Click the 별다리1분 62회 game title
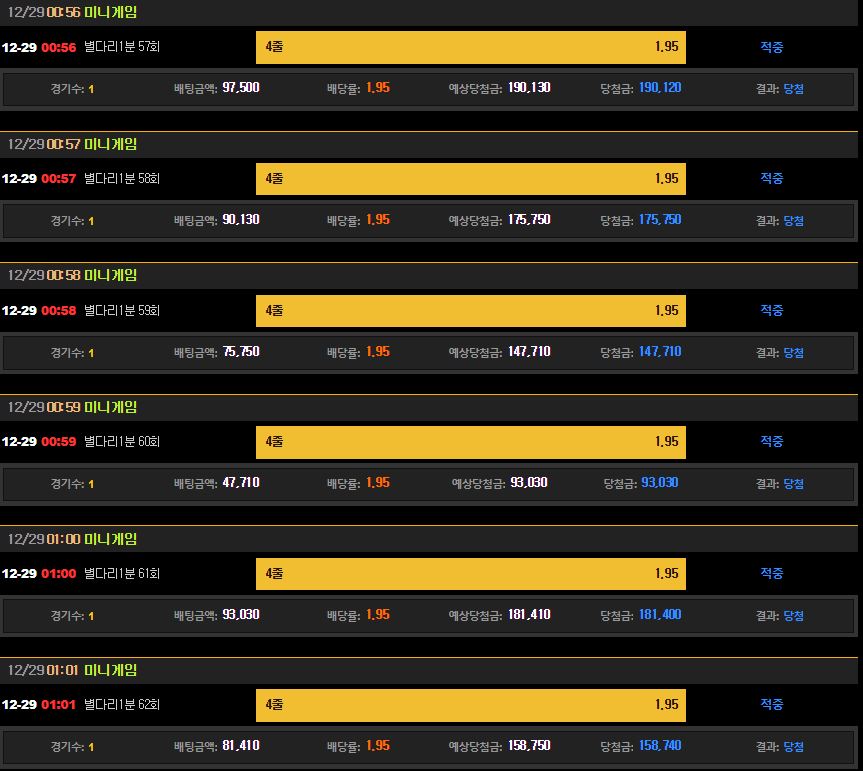This screenshot has width=863, height=771. (x=122, y=705)
